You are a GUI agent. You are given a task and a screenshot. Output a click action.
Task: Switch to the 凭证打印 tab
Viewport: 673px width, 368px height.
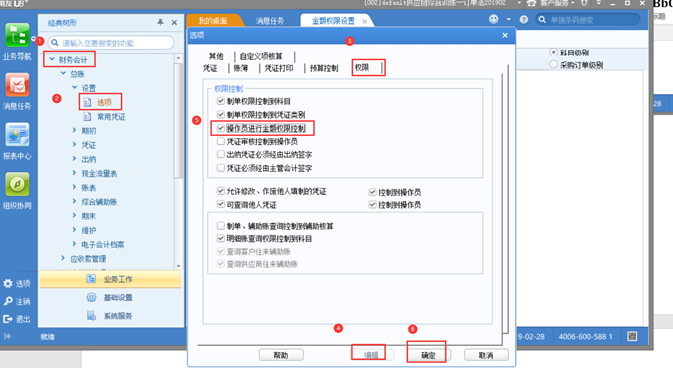pos(279,68)
